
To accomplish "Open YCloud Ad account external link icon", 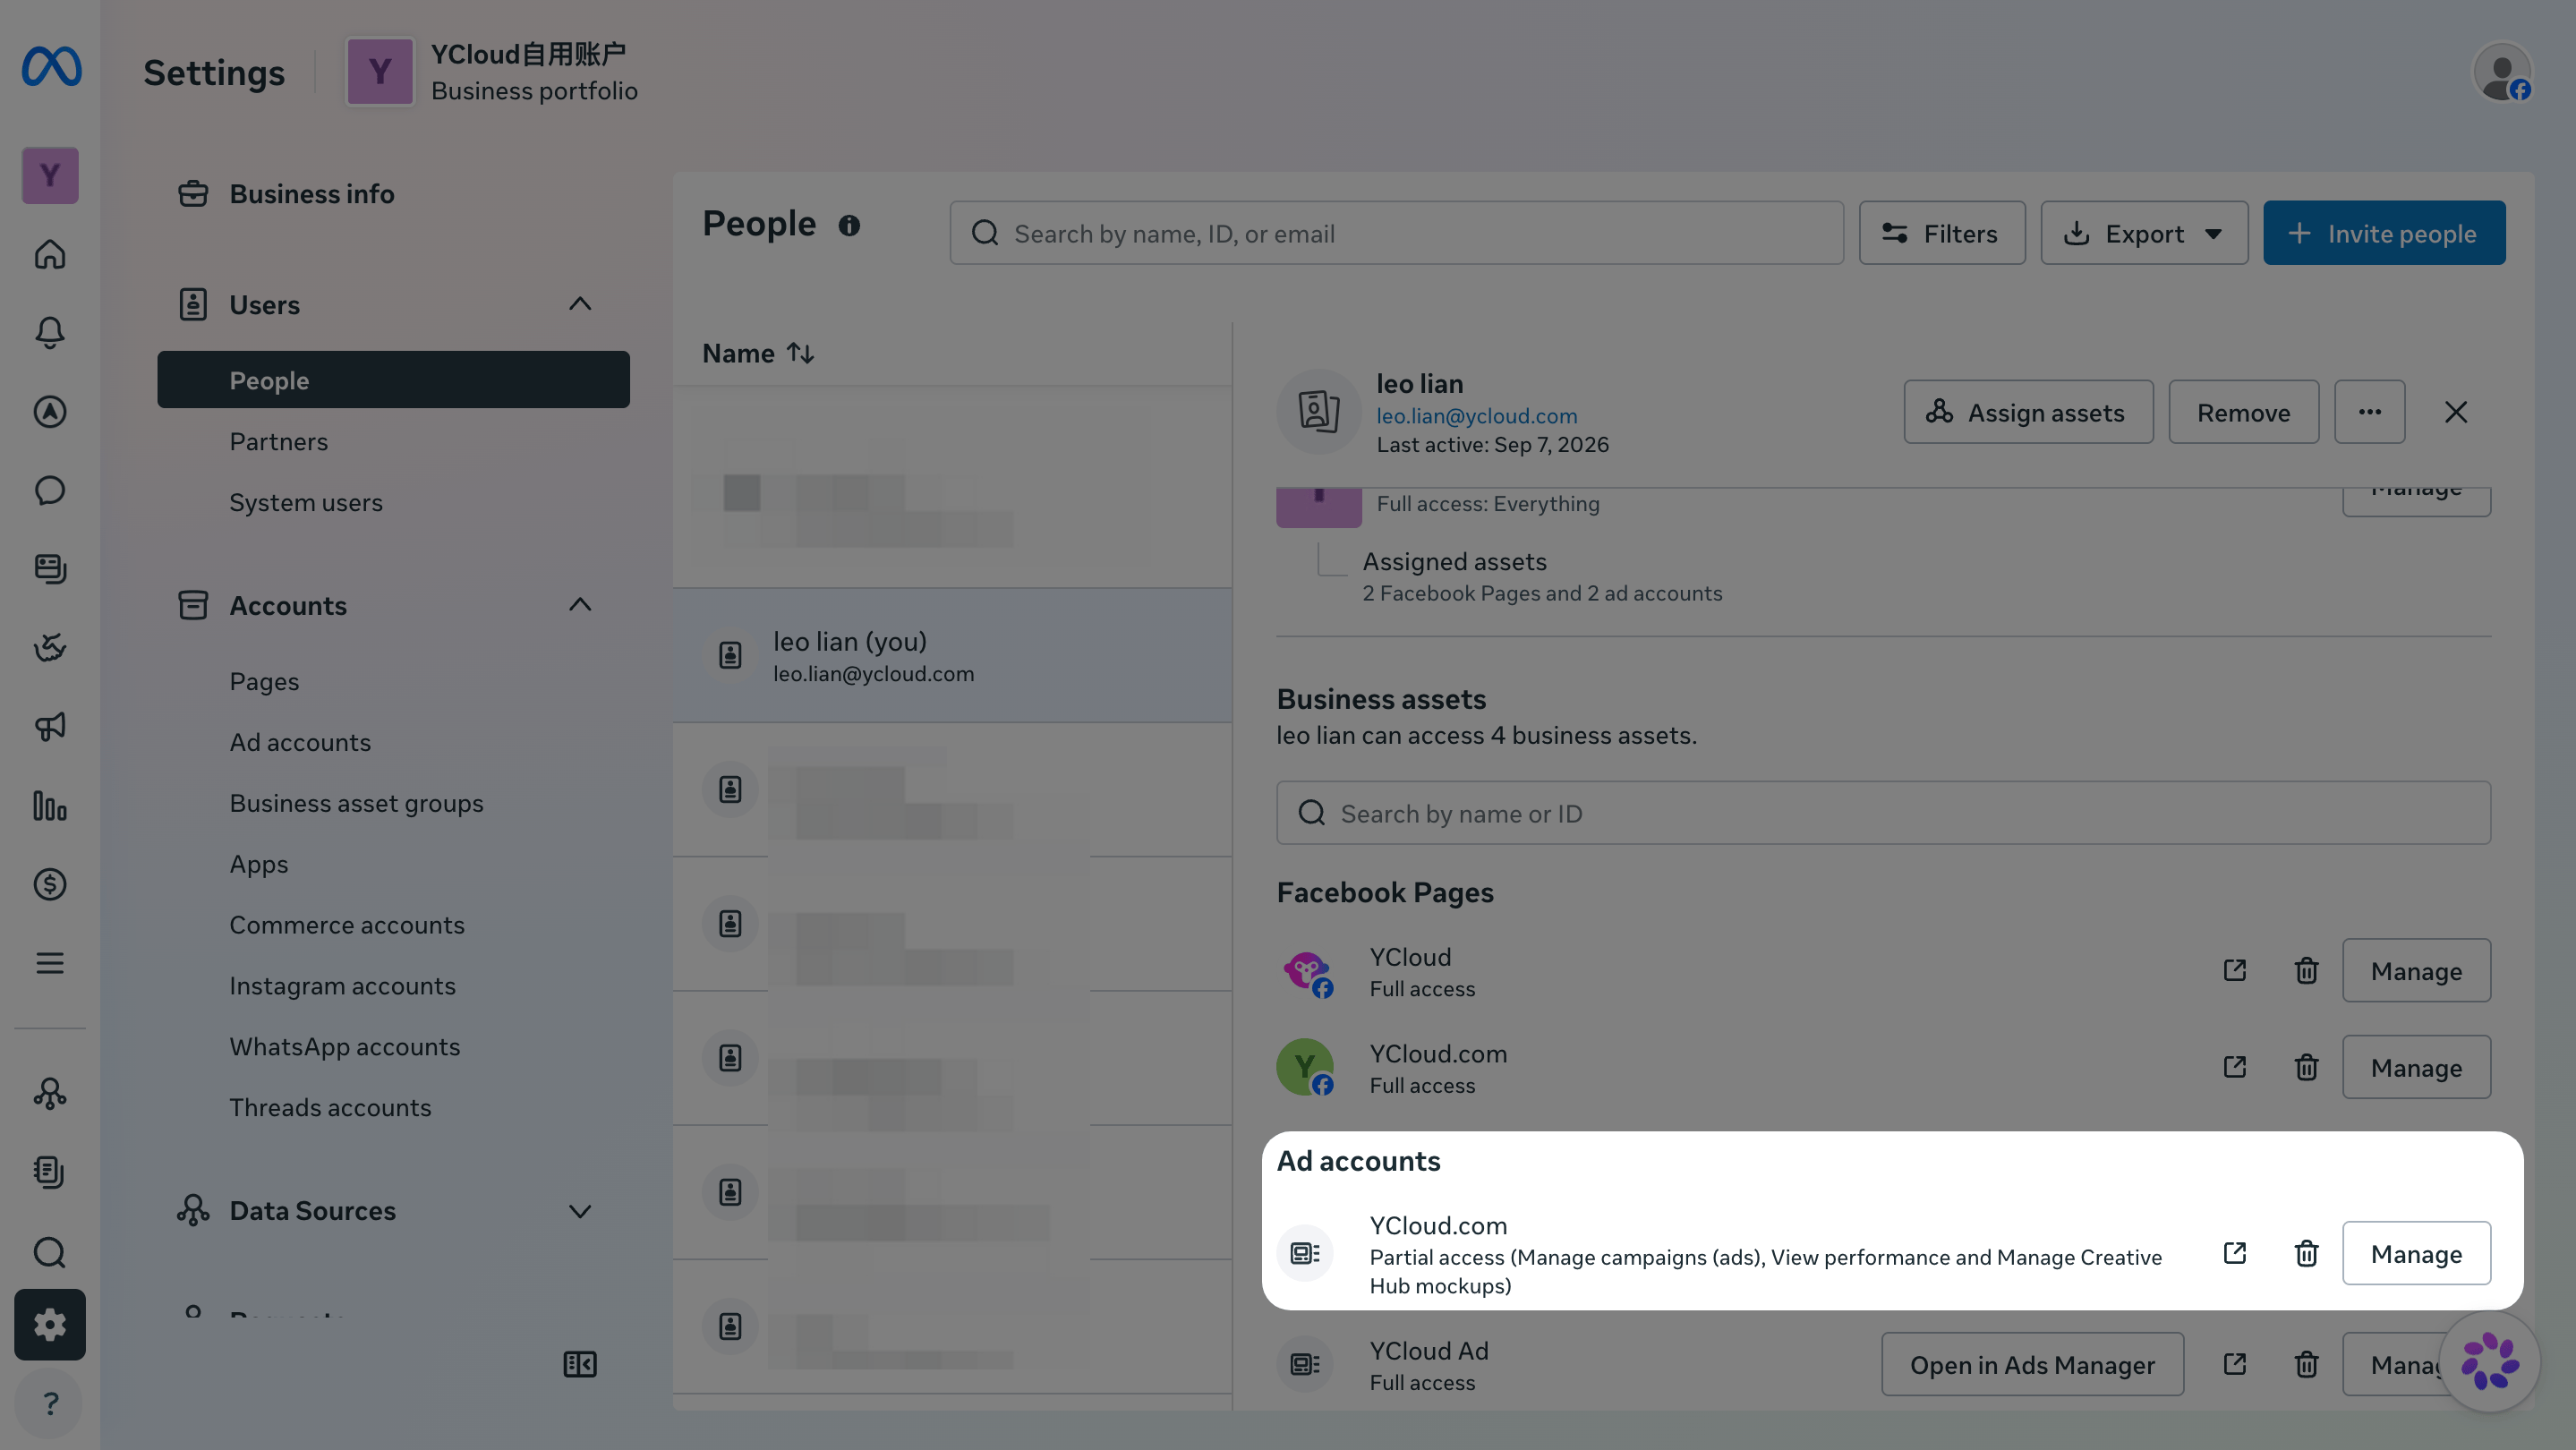I will (x=2234, y=1364).
